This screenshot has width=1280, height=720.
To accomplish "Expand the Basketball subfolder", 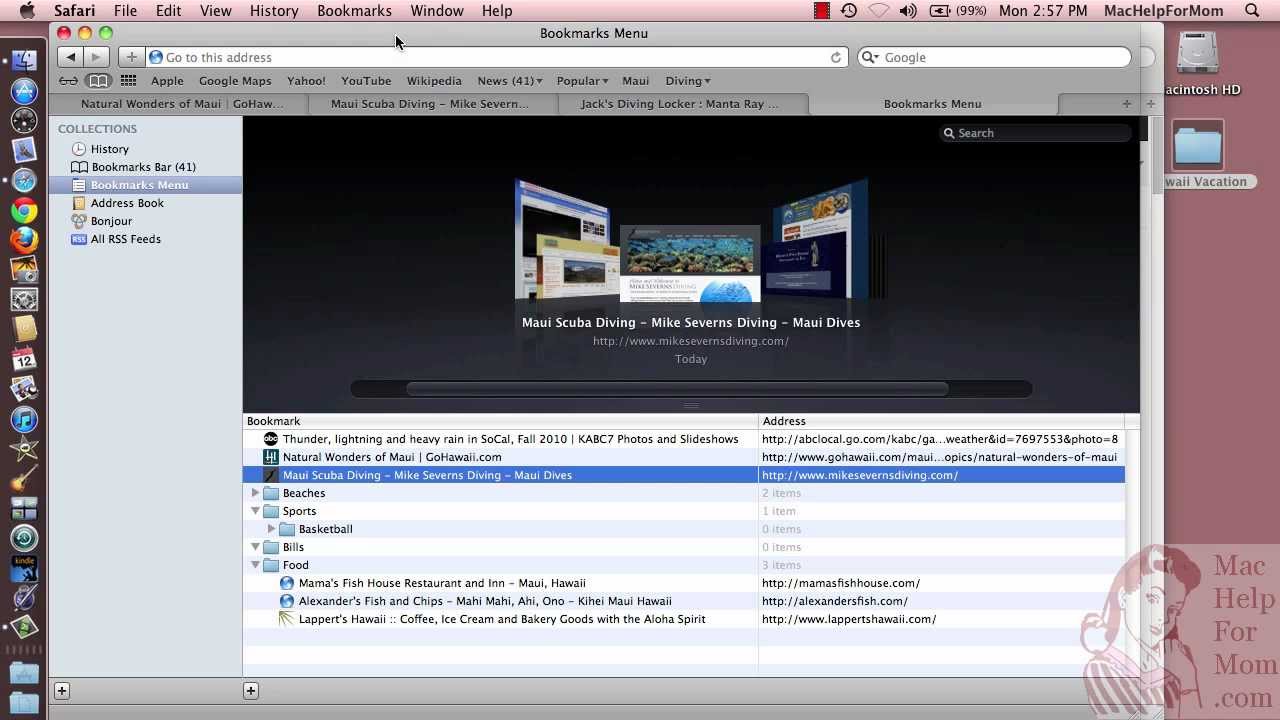I will tap(271, 529).
